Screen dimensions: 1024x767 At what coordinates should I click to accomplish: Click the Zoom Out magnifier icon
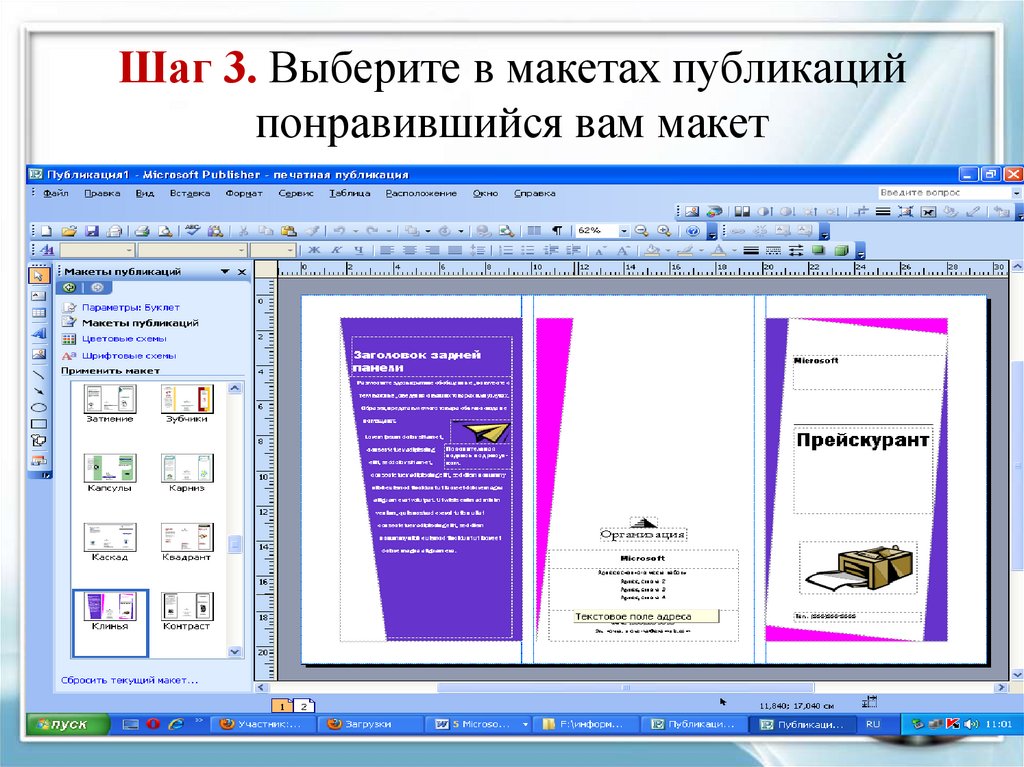(x=641, y=231)
